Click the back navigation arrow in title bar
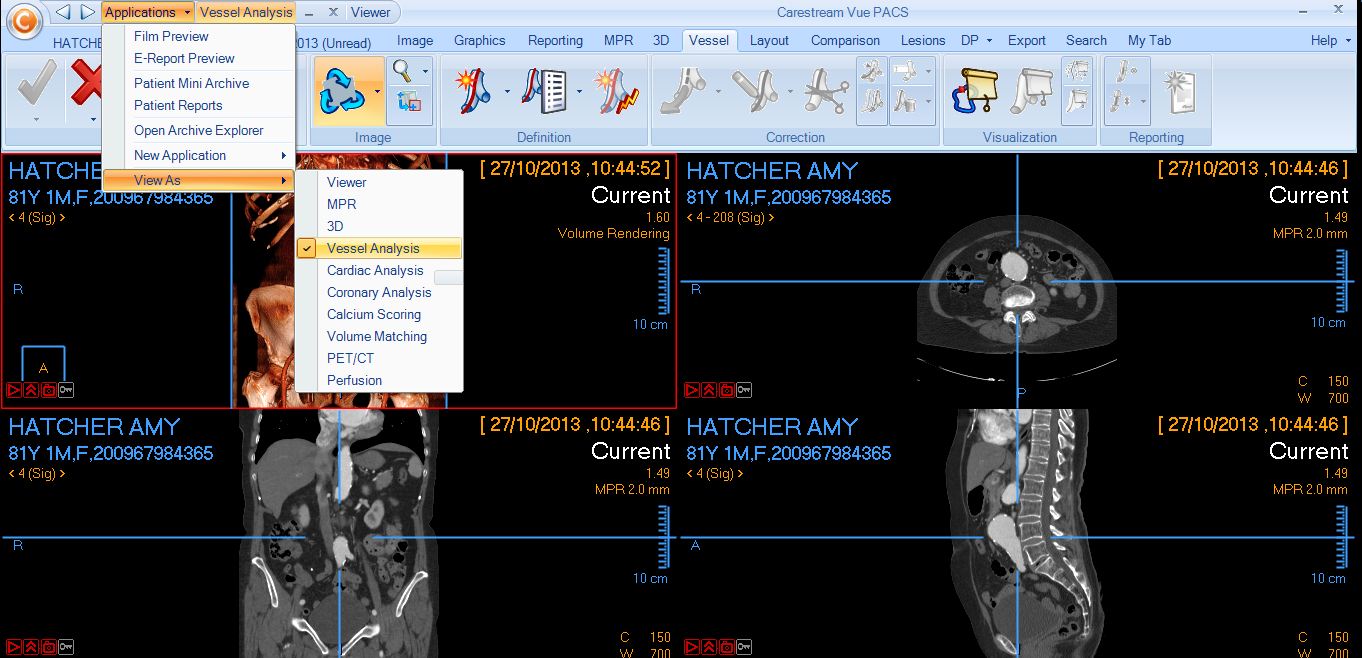This screenshot has width=1362, height=658. click(x=63, y=12)
